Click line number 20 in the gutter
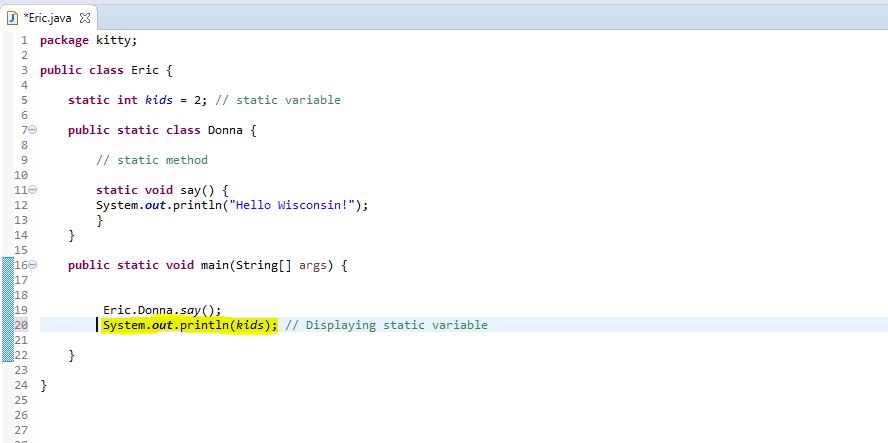This screenshot has width=888, height=443. (x=21, y=325)
